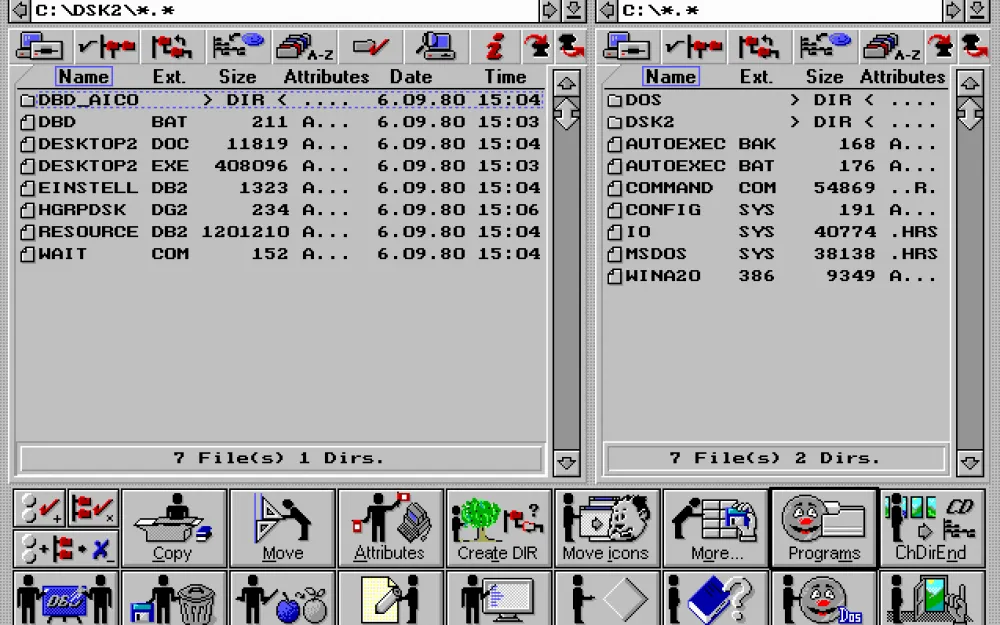Image resolution: width=1000 pixels, height=625 pixels.
Task: Click the drive selection icon in right panel toolbar
Action: tap(627, 47)
